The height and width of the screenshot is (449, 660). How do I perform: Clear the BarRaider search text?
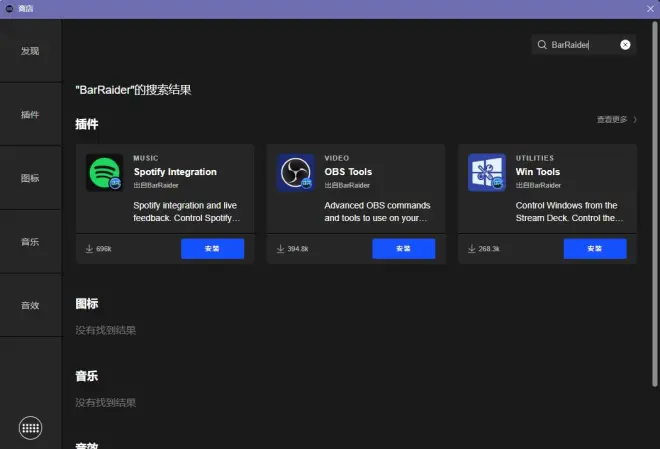(625, 45)
